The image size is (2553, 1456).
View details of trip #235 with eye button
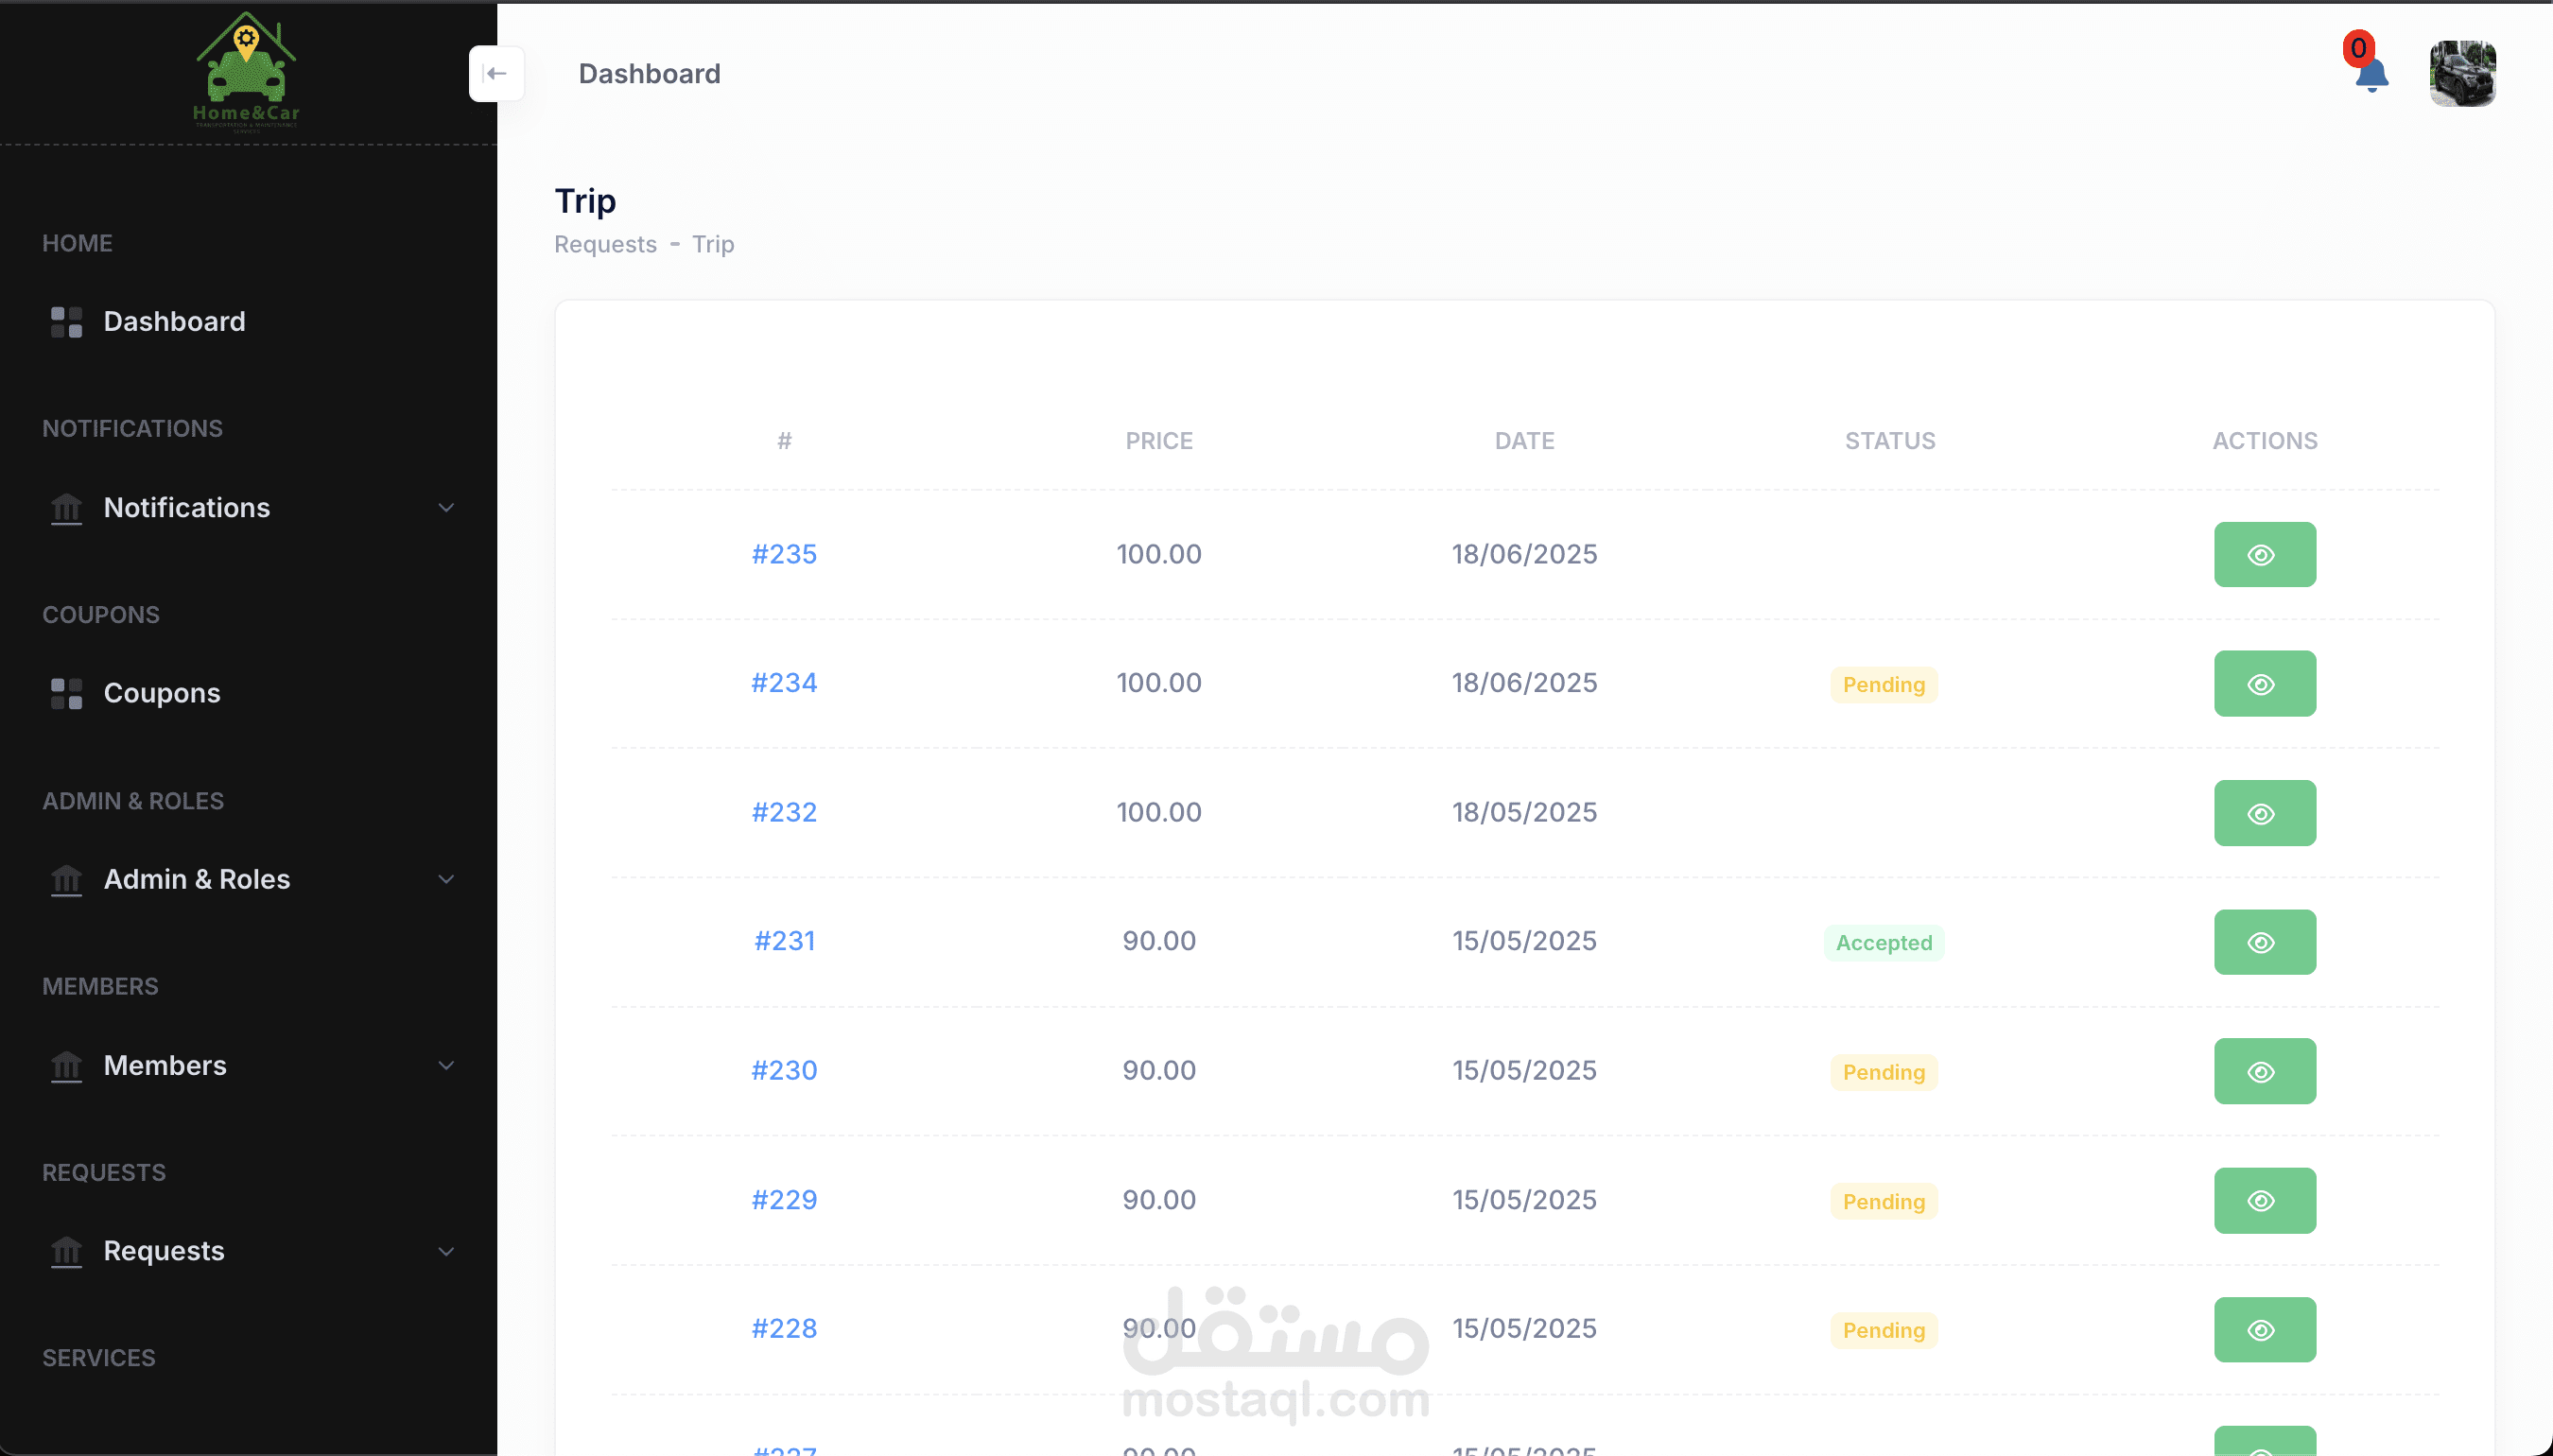coord(2264,554)
